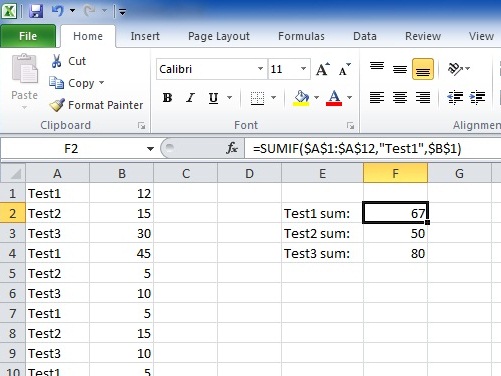
Task: Open the View tab
Action: pos(481,36)
